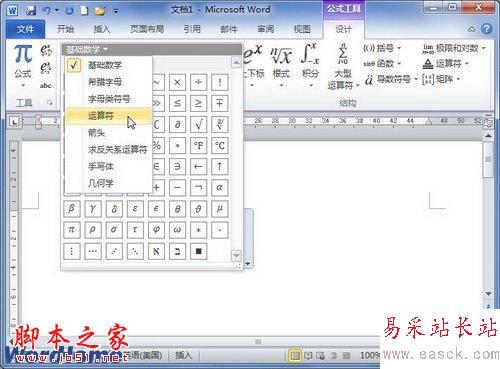
Task: Insert the black square symbol
Action: (199, 251)
